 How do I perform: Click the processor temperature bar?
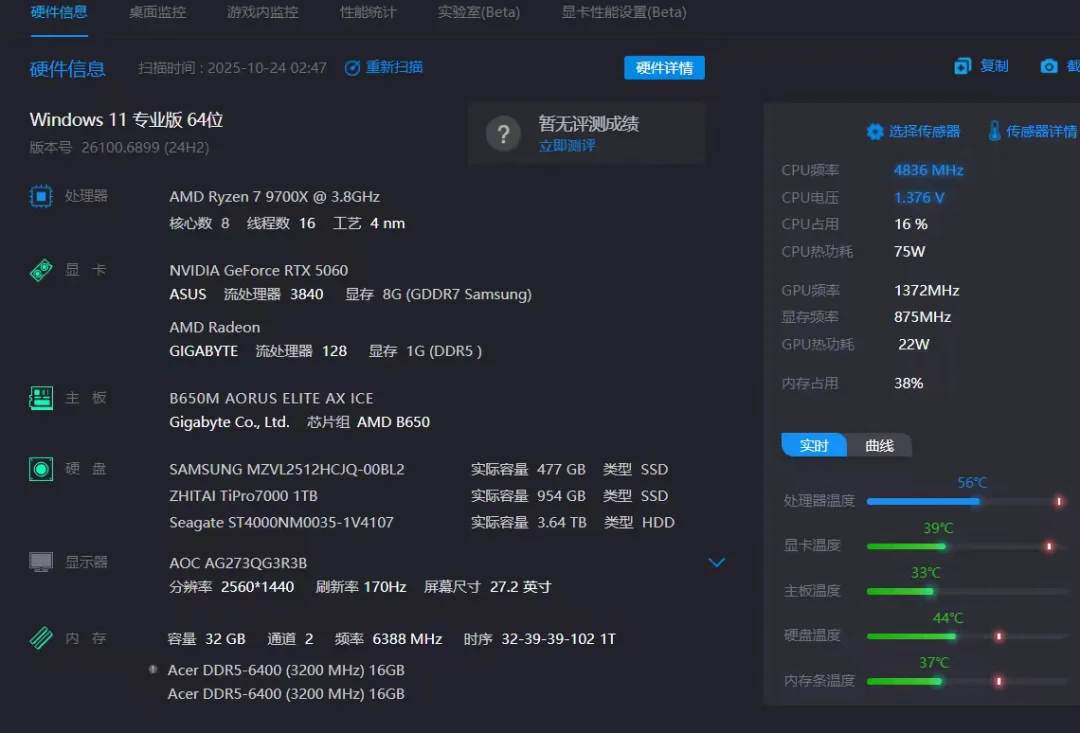964,501
